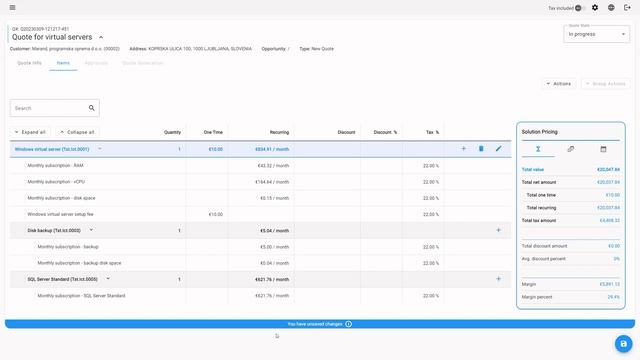Collapse the quote header chevron
This screenshot has width=640, height=360.
pos(101,37)
